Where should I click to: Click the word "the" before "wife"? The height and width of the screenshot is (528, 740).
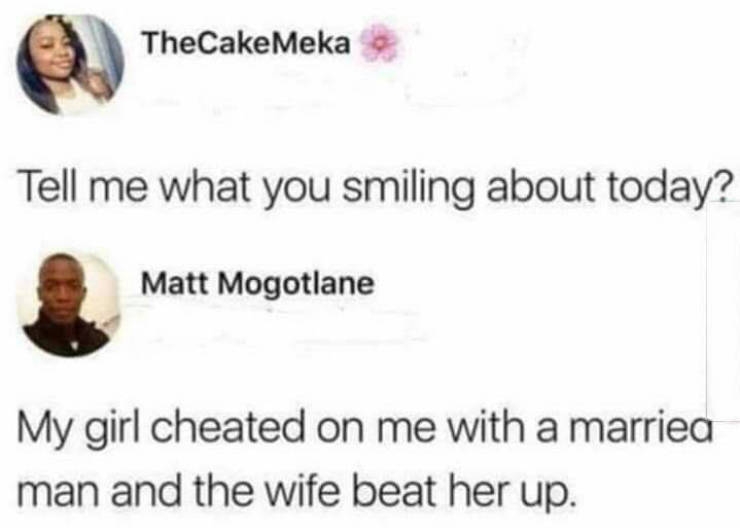[225, 491]
